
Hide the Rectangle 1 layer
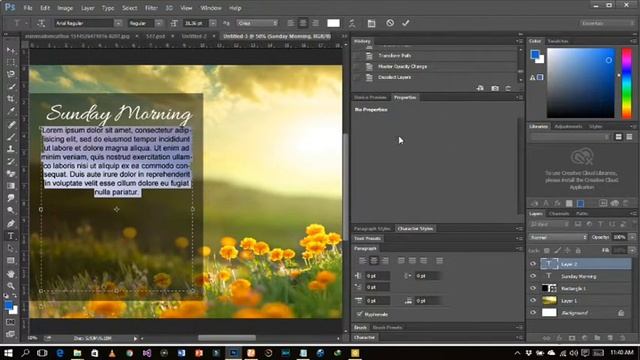[533, 288]
